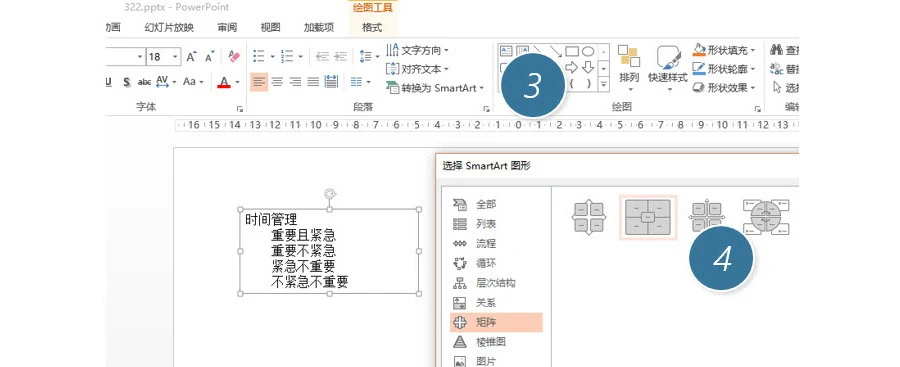Open the red font color A swatch

pos(224,82)
